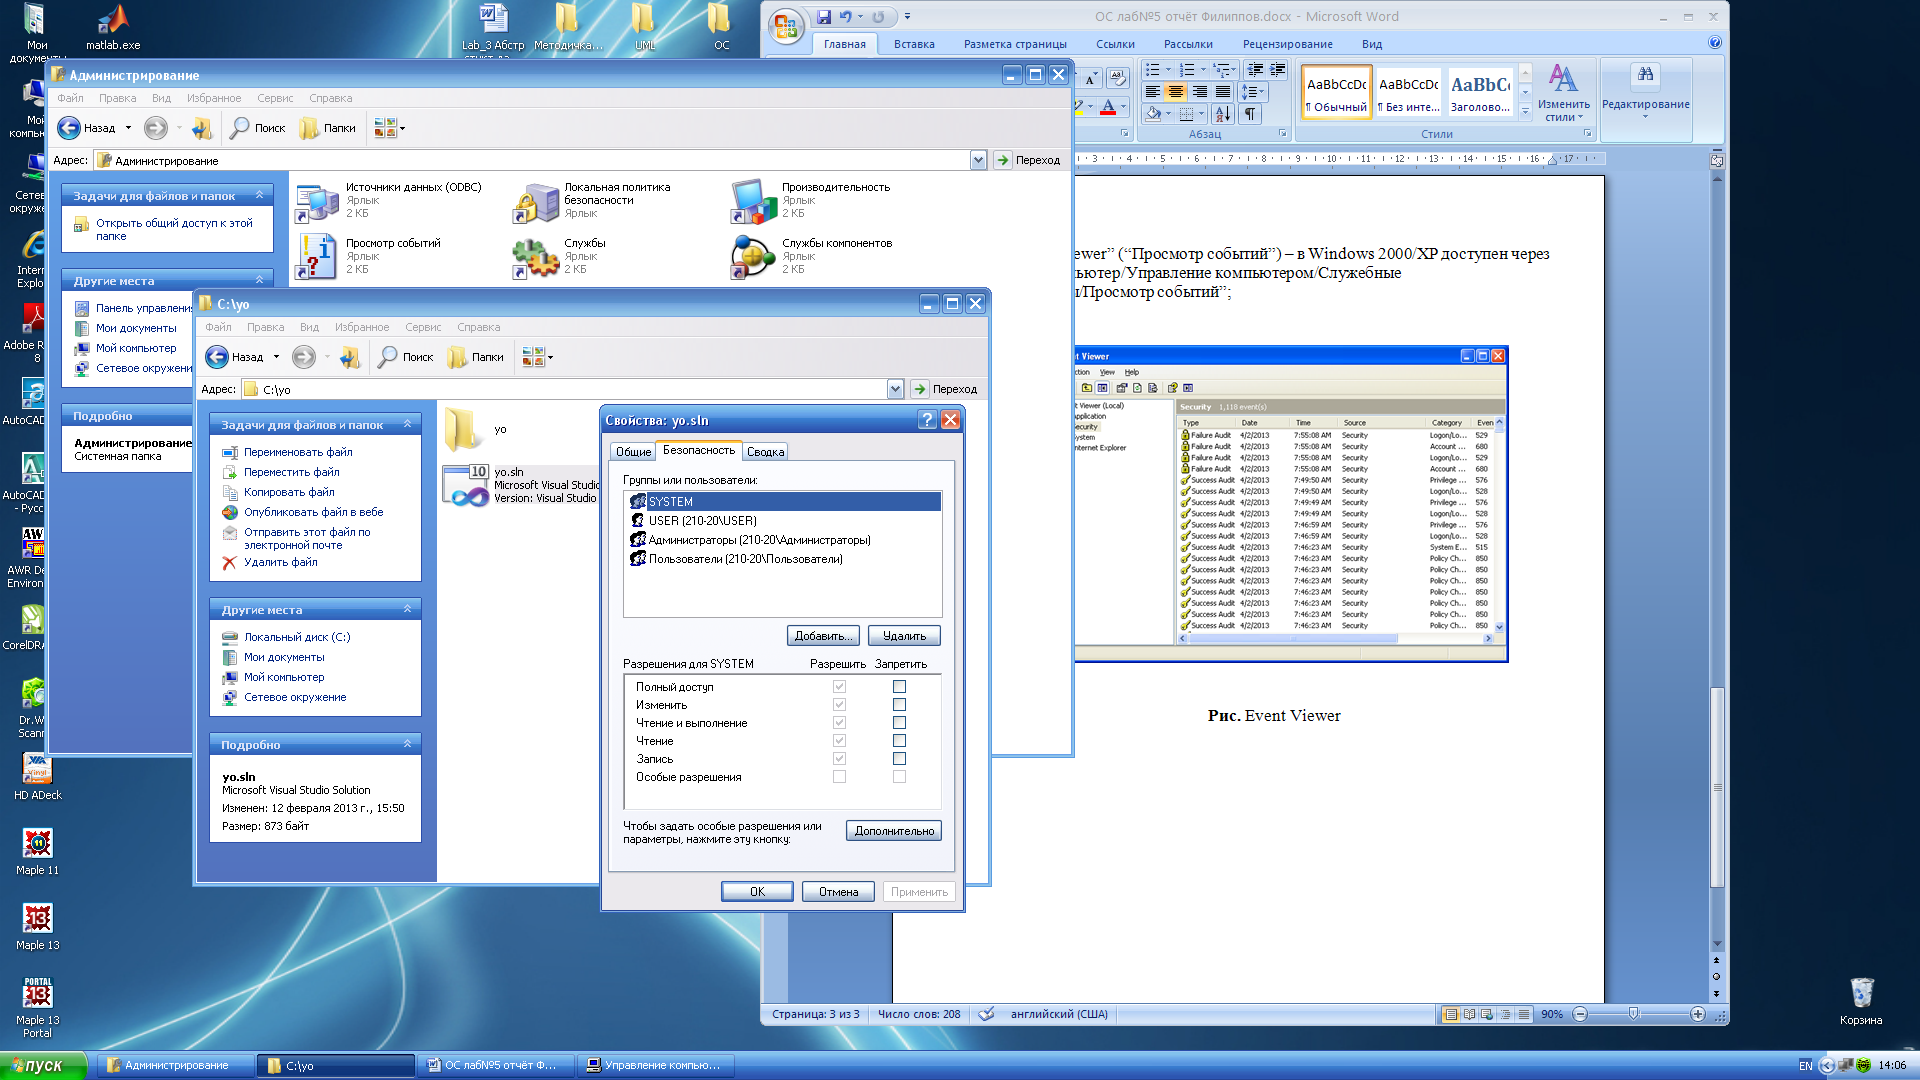Image resolution: width=1920 pixels, height=1080 pixels.
Task: Check Запретить for Запись
Action: pos(899,759)
